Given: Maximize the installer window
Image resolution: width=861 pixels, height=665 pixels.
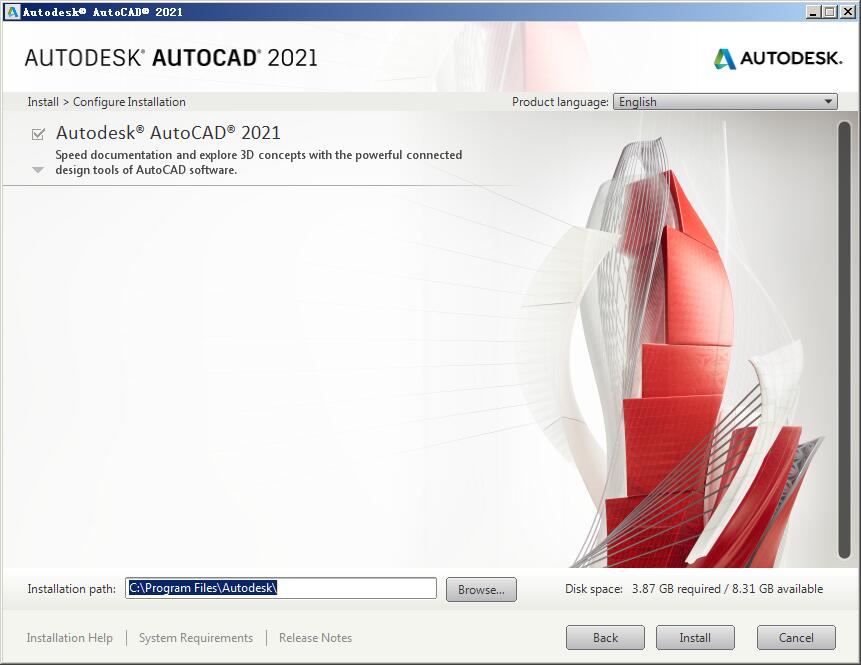Looking at the screenshot, I should [830, 12].
